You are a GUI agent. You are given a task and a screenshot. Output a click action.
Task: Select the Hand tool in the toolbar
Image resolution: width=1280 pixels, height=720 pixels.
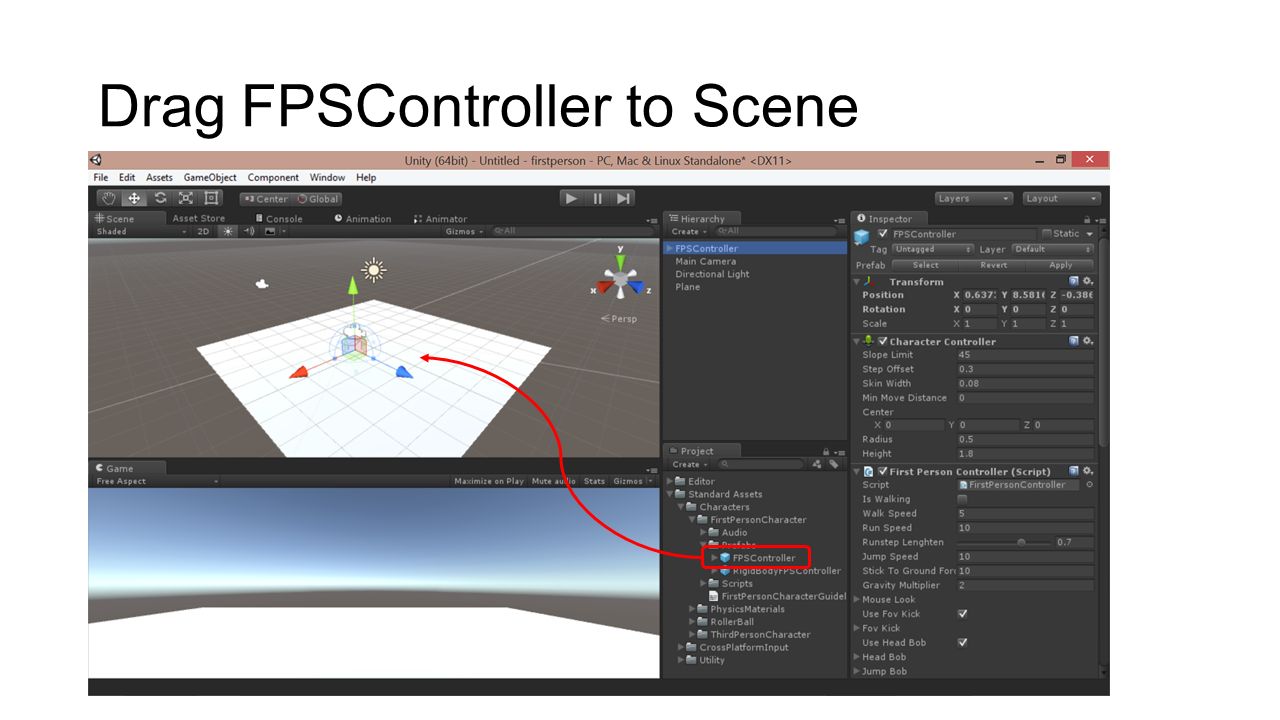click(109, 198)
